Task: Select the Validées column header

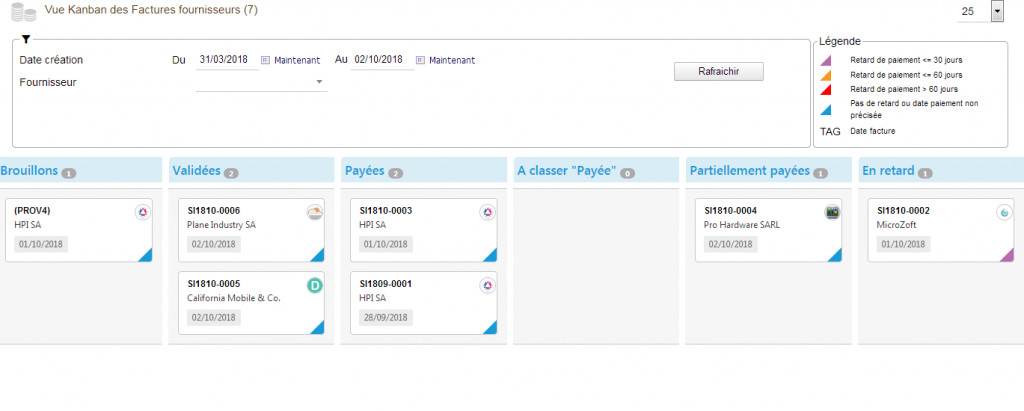Action: 196,171
